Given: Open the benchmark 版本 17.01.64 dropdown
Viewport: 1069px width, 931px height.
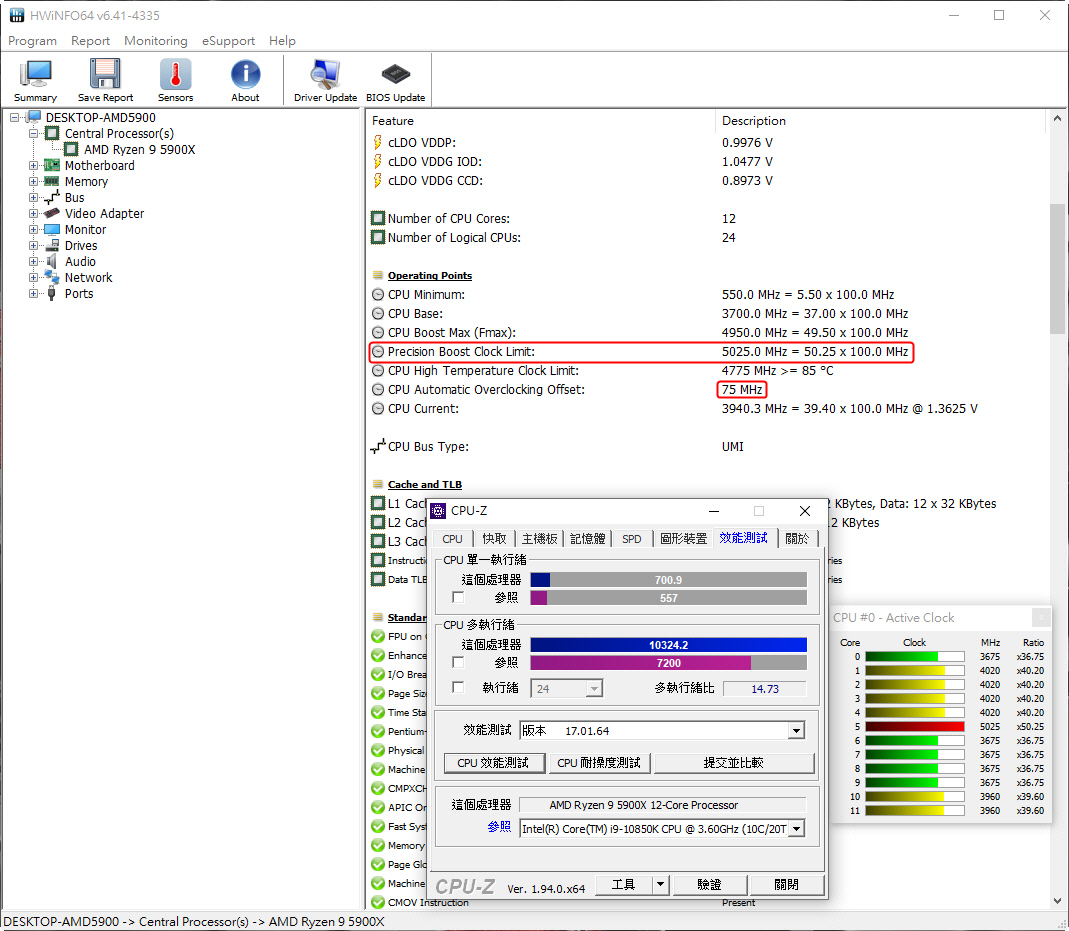Looking at the screenshot, I should pos(796,731).
